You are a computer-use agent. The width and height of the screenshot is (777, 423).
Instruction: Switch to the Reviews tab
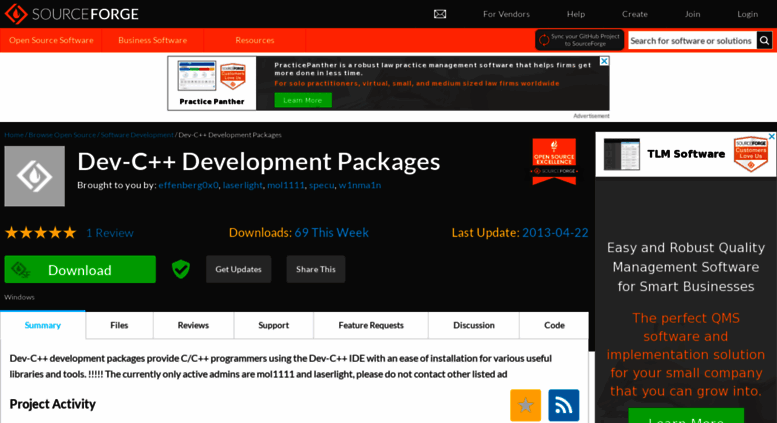[x=193, y=325]
